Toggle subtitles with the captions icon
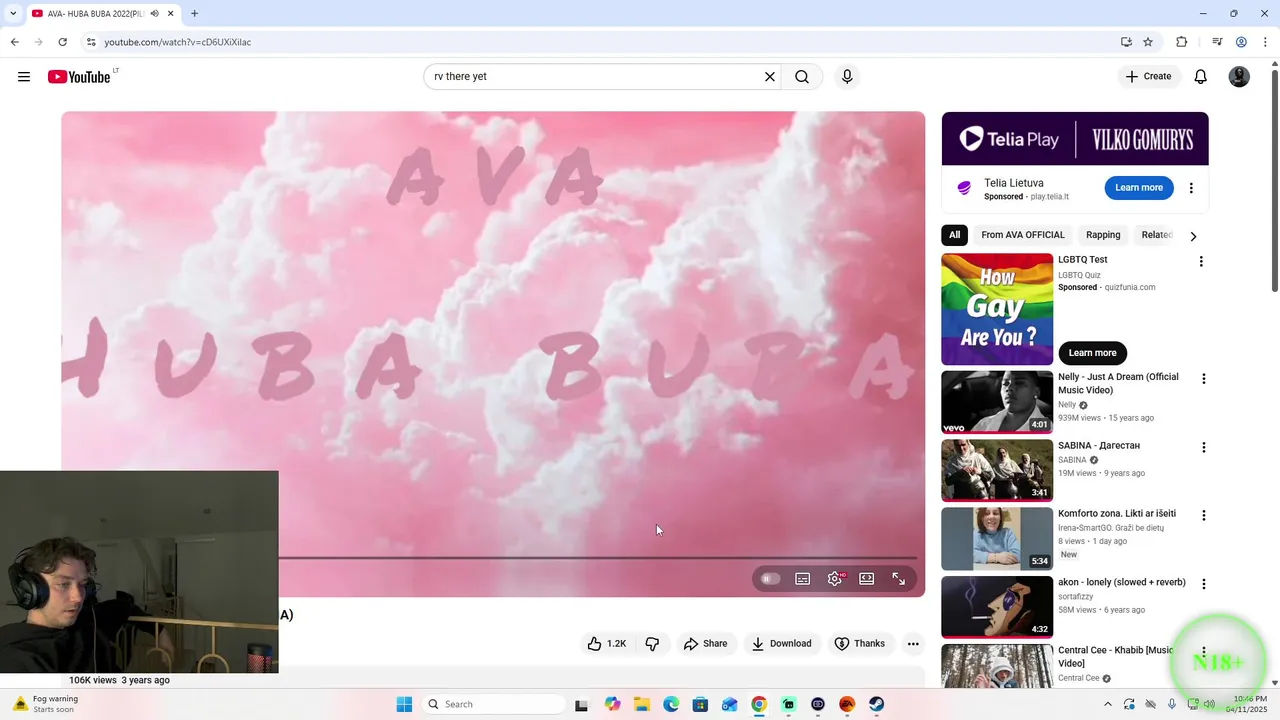This screenshot has width=1280, height=720. (803, 579)
